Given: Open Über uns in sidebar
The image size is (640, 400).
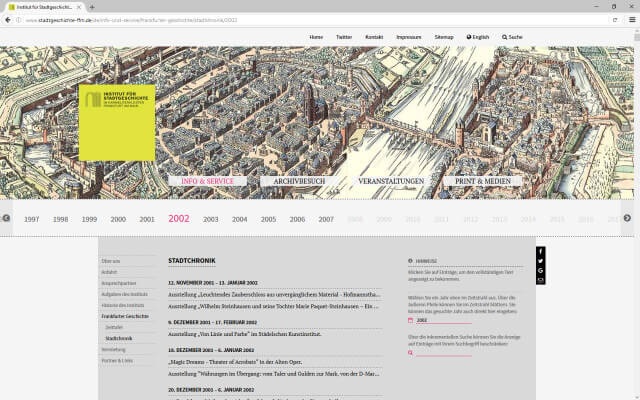Looking at the screenshot, I should 111,261.
